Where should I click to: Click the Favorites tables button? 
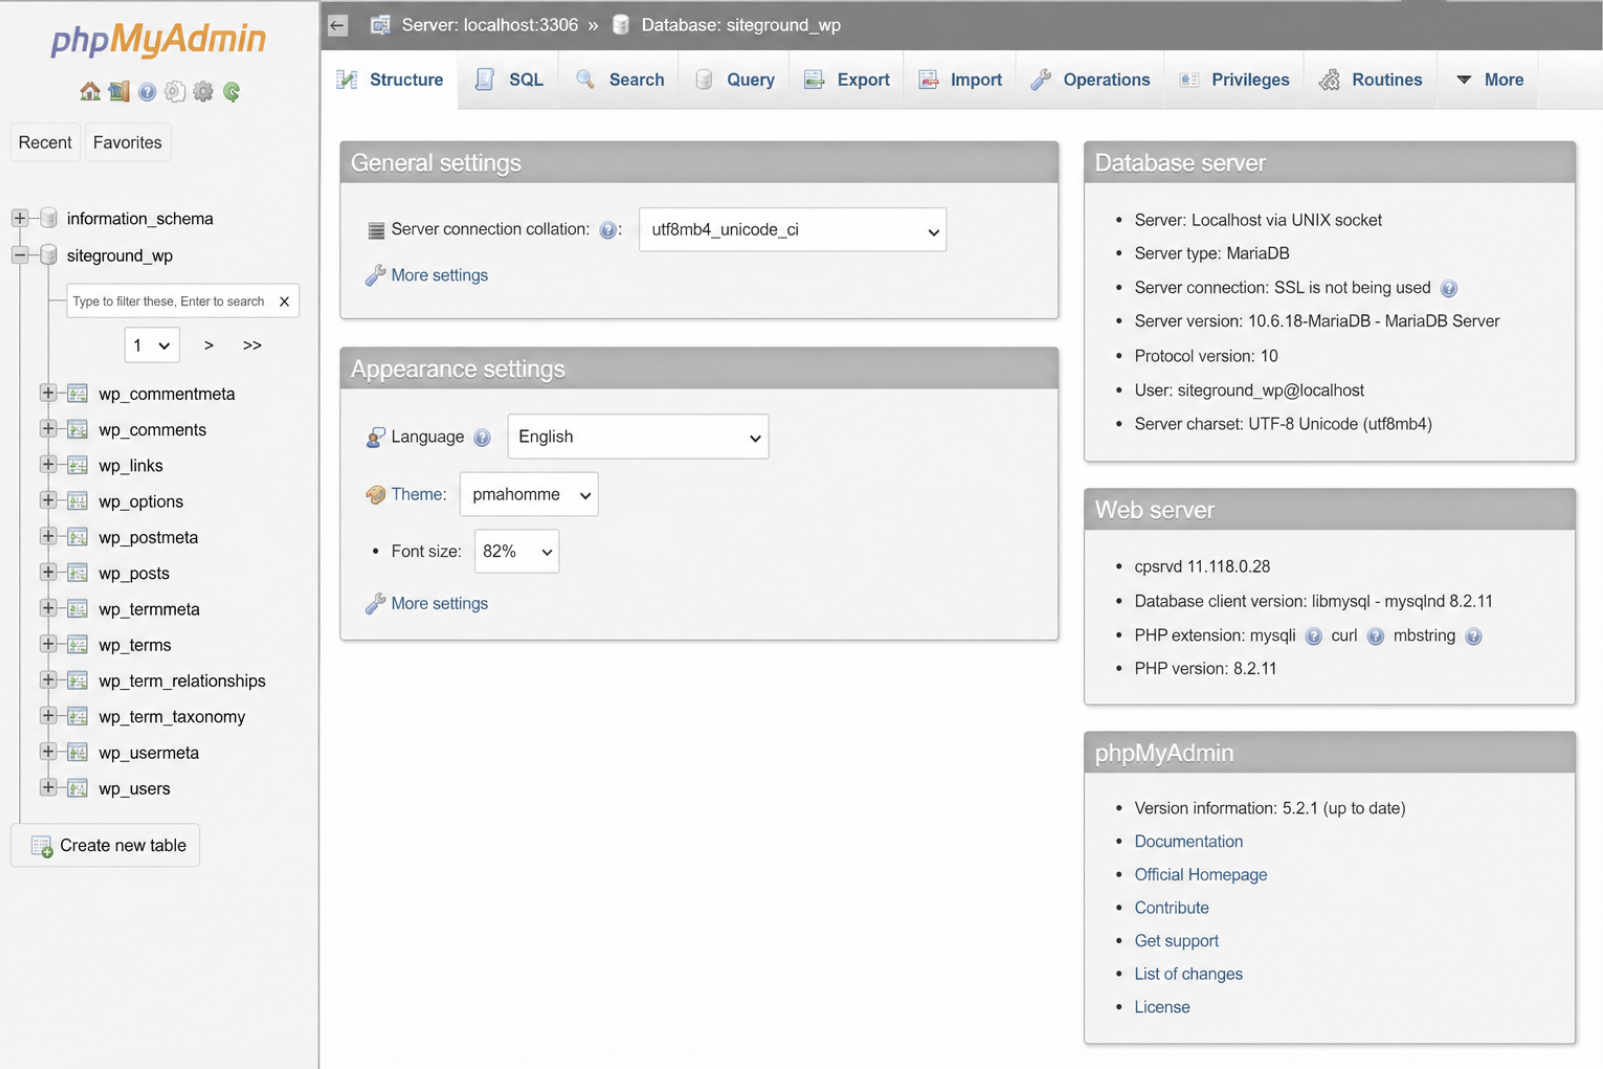pos(127,142)
